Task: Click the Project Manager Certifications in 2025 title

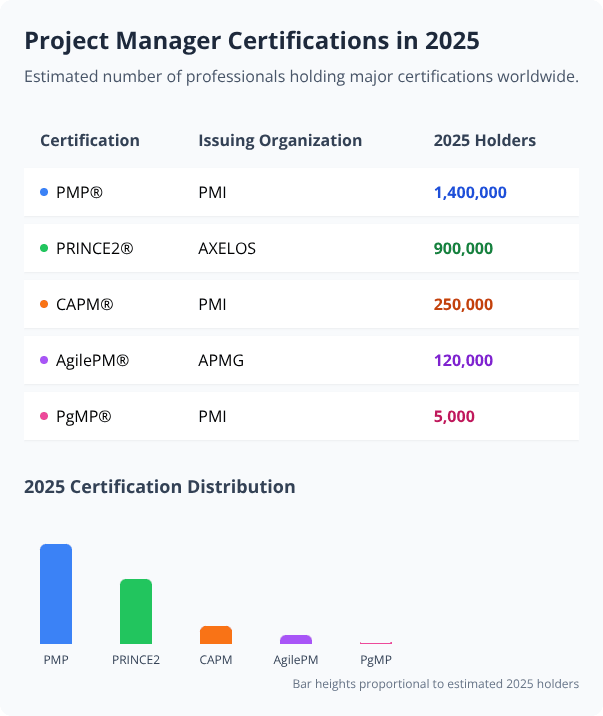Action: pos(252,41)
